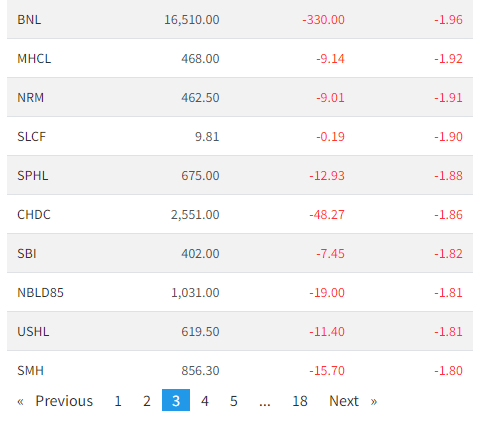Select the SPHL stock symbol

(x=33, y=176)
